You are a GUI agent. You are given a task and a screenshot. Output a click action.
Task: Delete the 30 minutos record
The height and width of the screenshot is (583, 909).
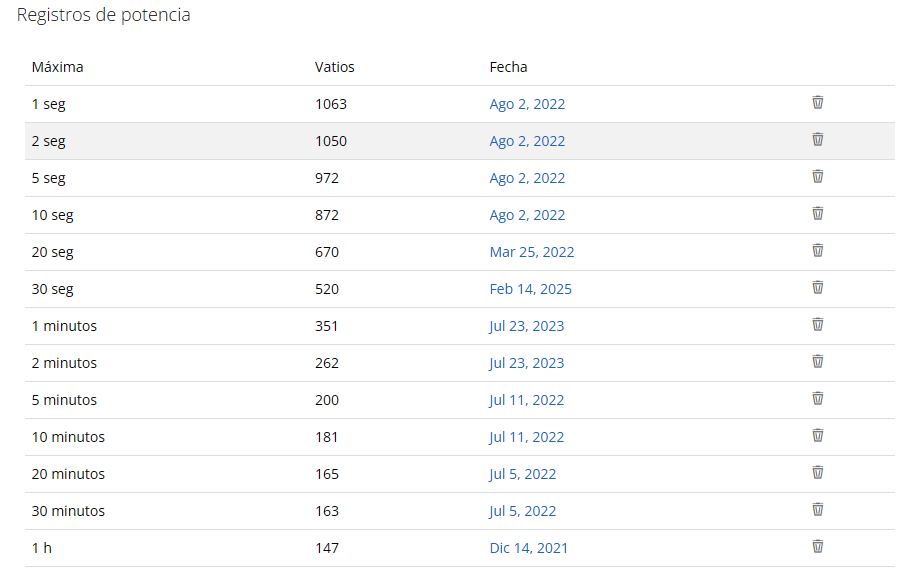[817, 510]
